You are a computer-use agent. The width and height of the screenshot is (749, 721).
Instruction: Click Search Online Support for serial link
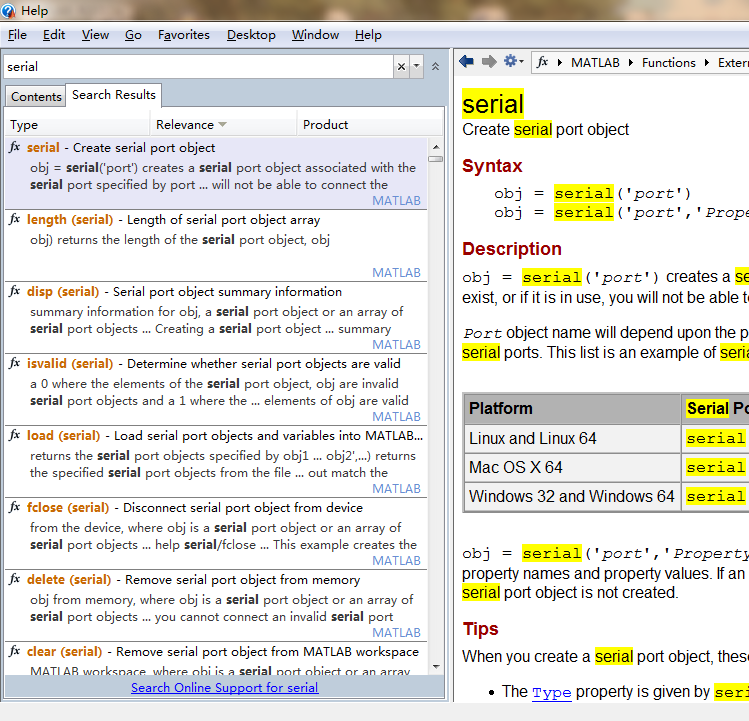tap(224, 688)
